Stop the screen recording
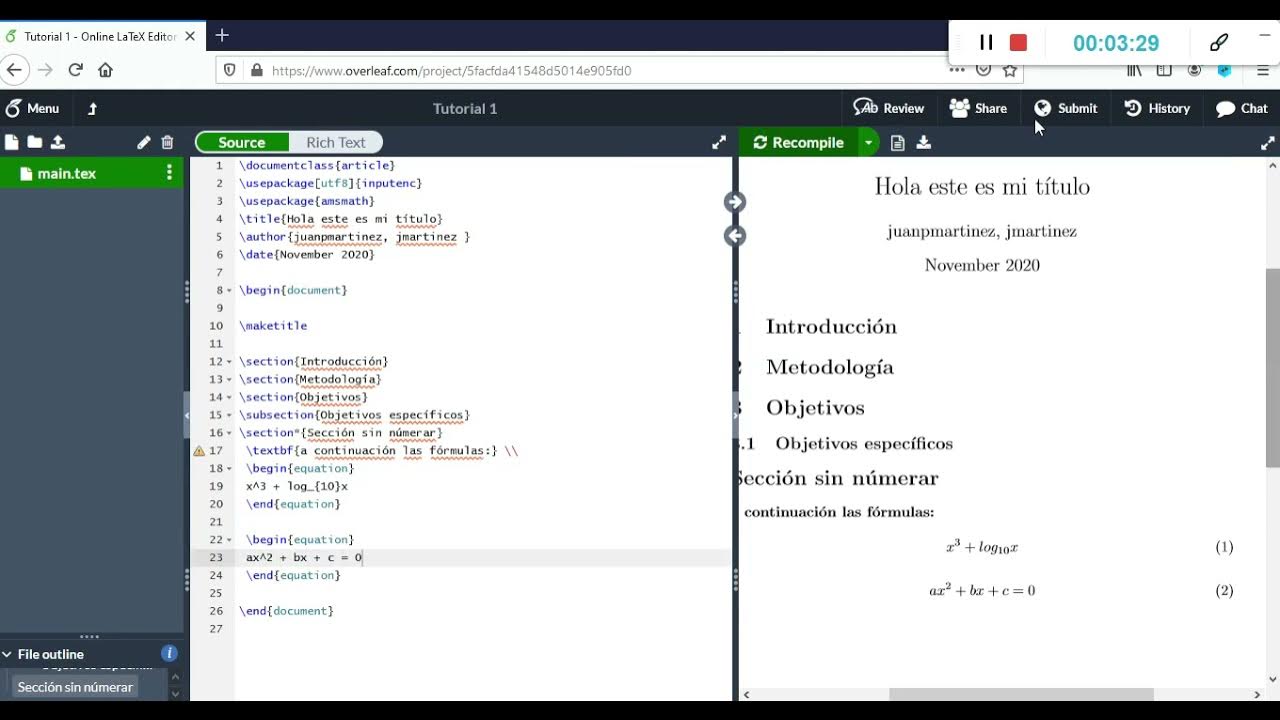 click(x=1018, y=43)
